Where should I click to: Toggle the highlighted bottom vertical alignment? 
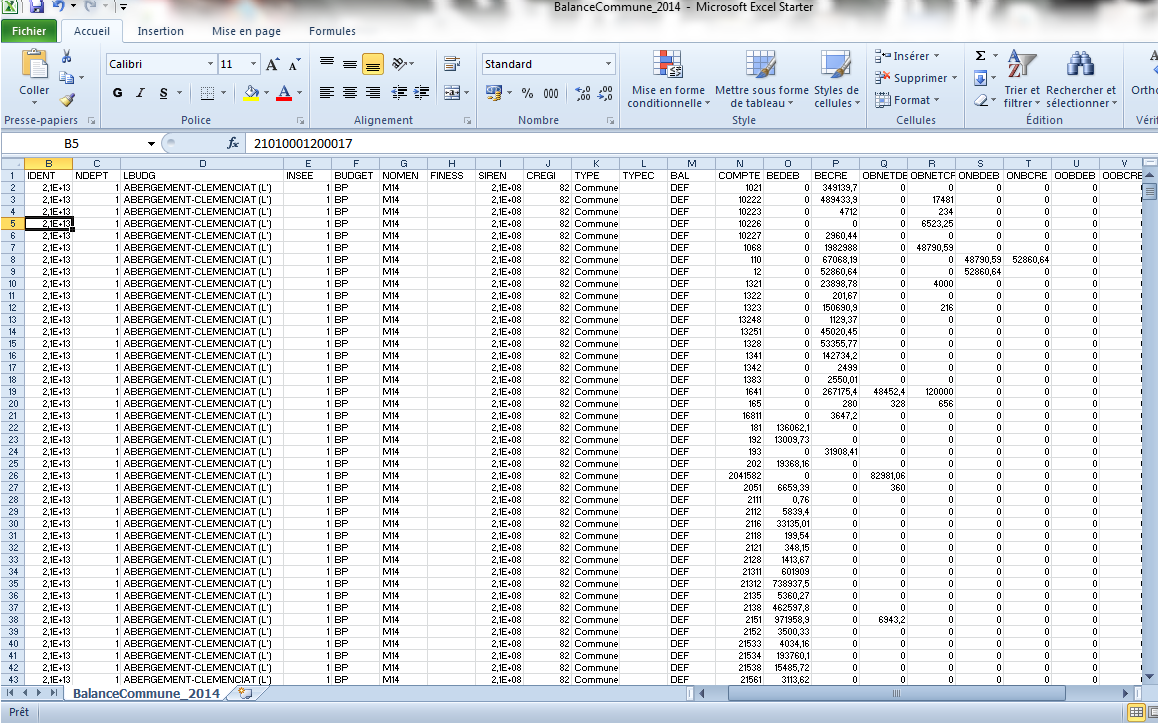coord(373,64)
